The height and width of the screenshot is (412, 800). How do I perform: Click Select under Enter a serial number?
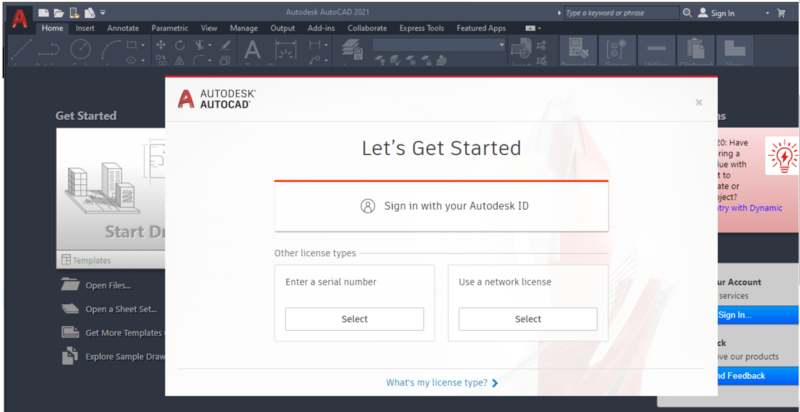pyautogui.click(x=355, y=319)
